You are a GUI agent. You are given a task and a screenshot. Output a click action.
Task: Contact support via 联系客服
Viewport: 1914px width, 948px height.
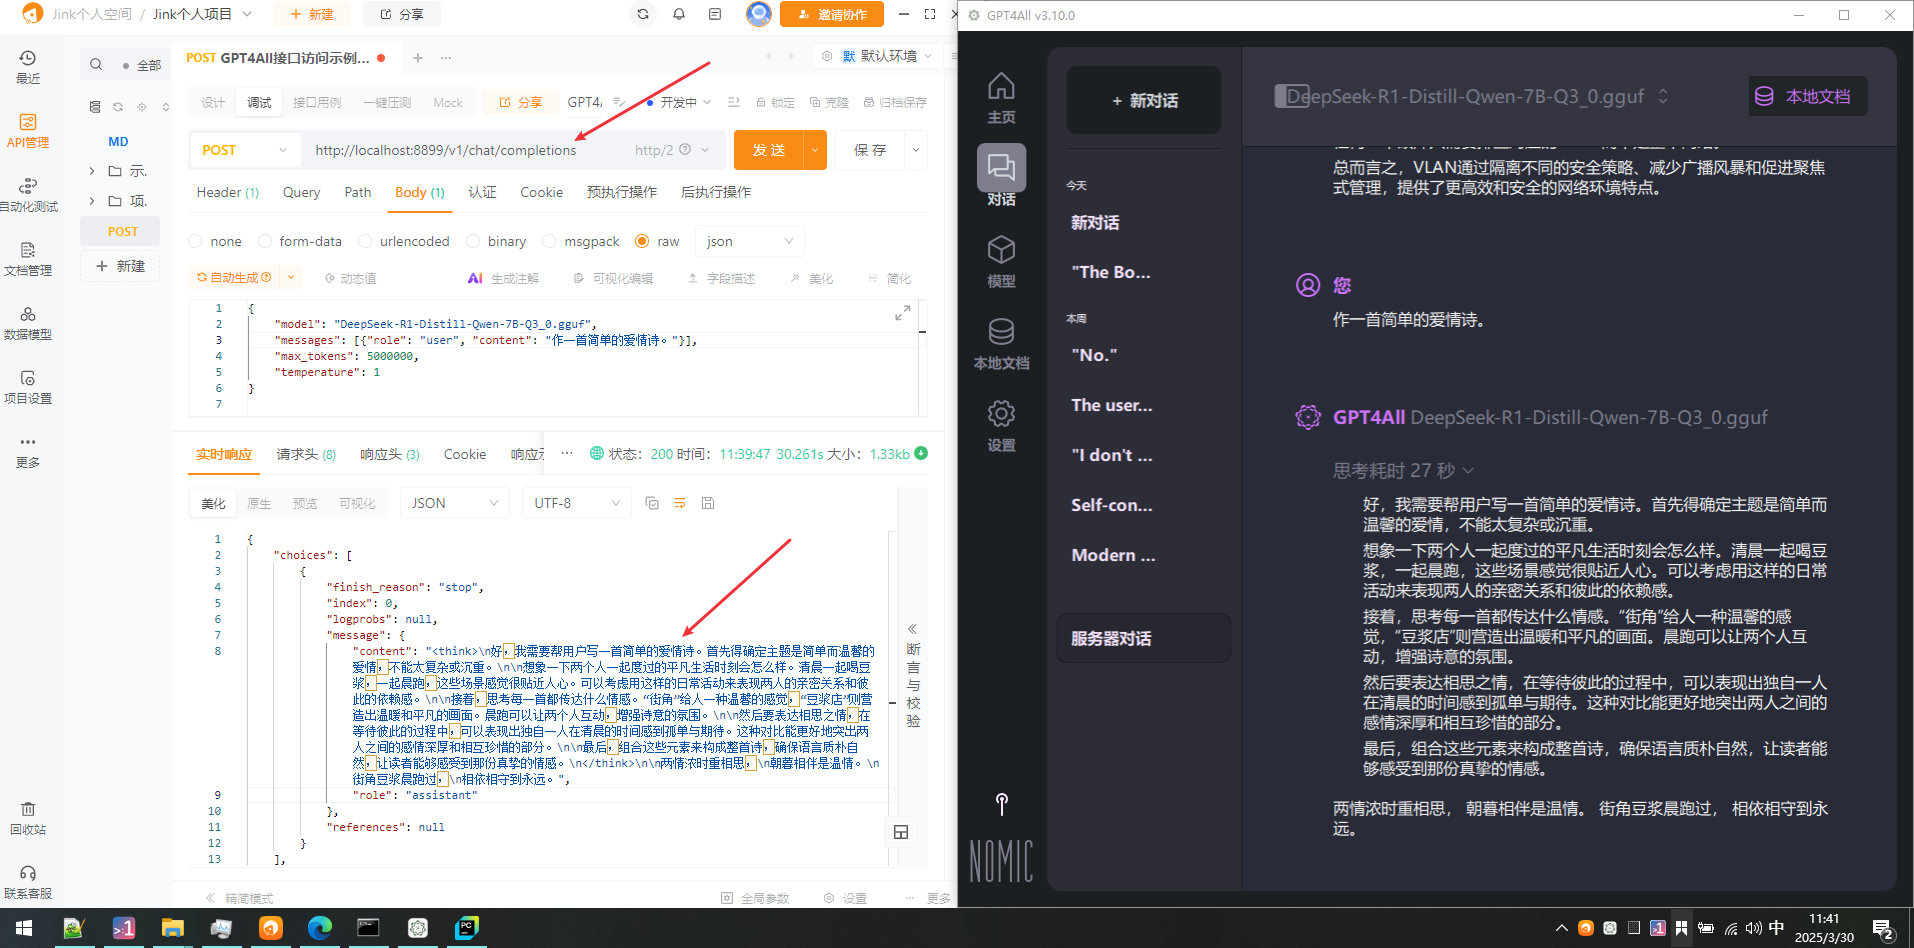28,882
